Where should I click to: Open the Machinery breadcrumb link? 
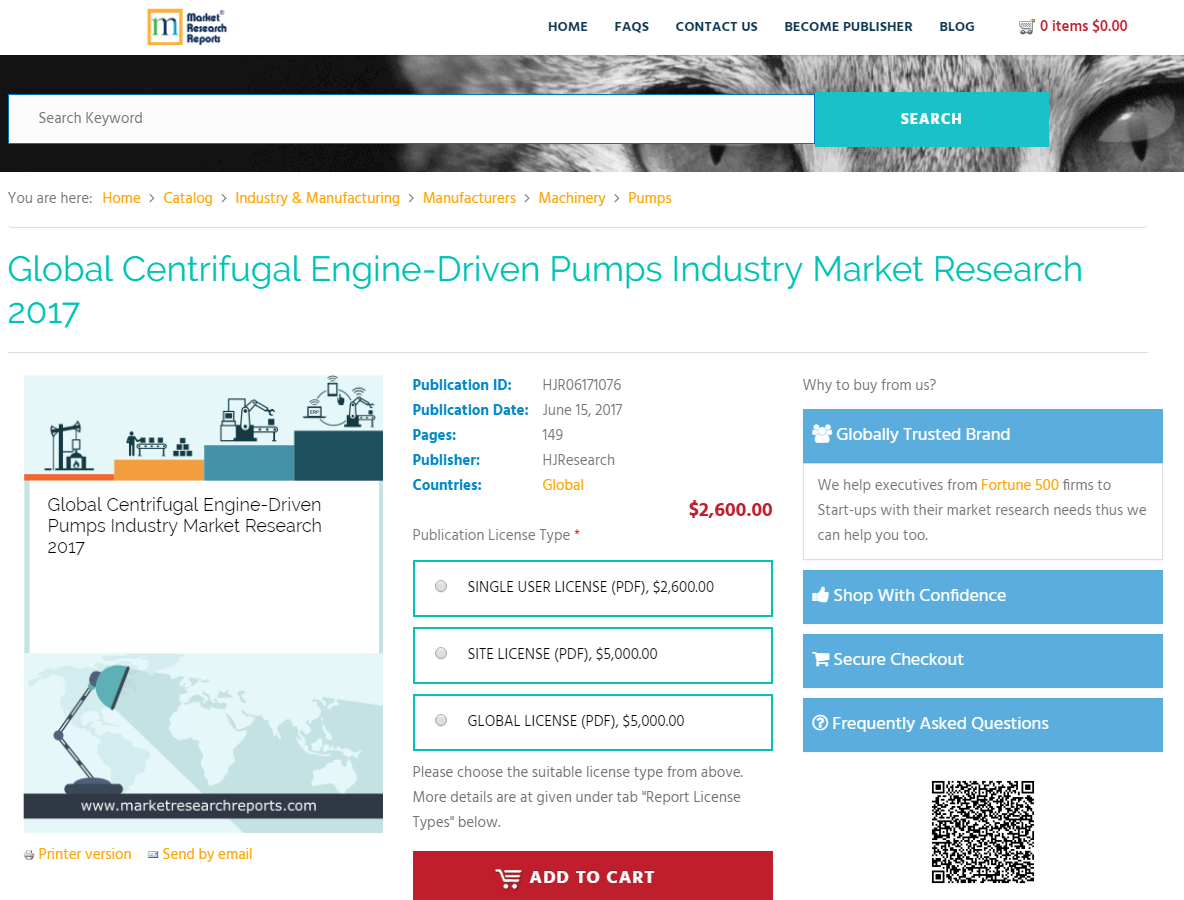point(572,198)
